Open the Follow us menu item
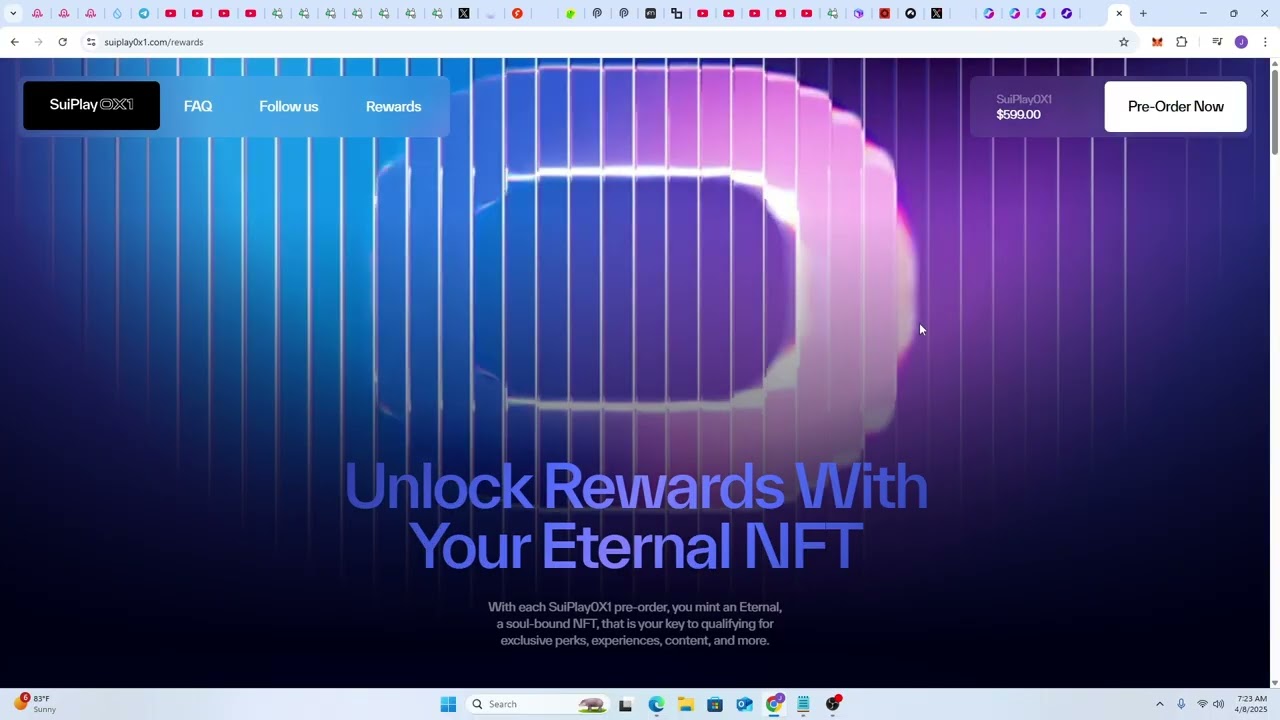Image resolution: width=1280 pixels, height=720 pixels. coord(289,106)
